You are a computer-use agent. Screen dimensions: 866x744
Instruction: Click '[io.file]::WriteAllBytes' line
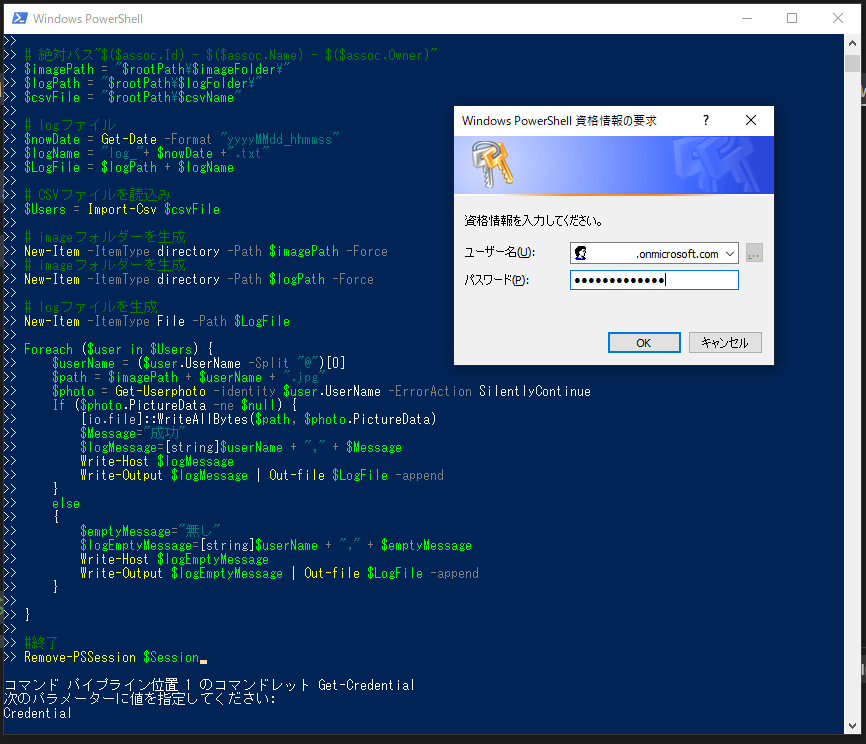[258, 419]
